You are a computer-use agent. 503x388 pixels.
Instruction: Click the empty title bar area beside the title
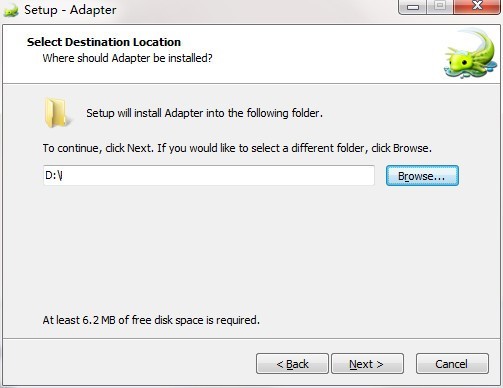point(257,10)
